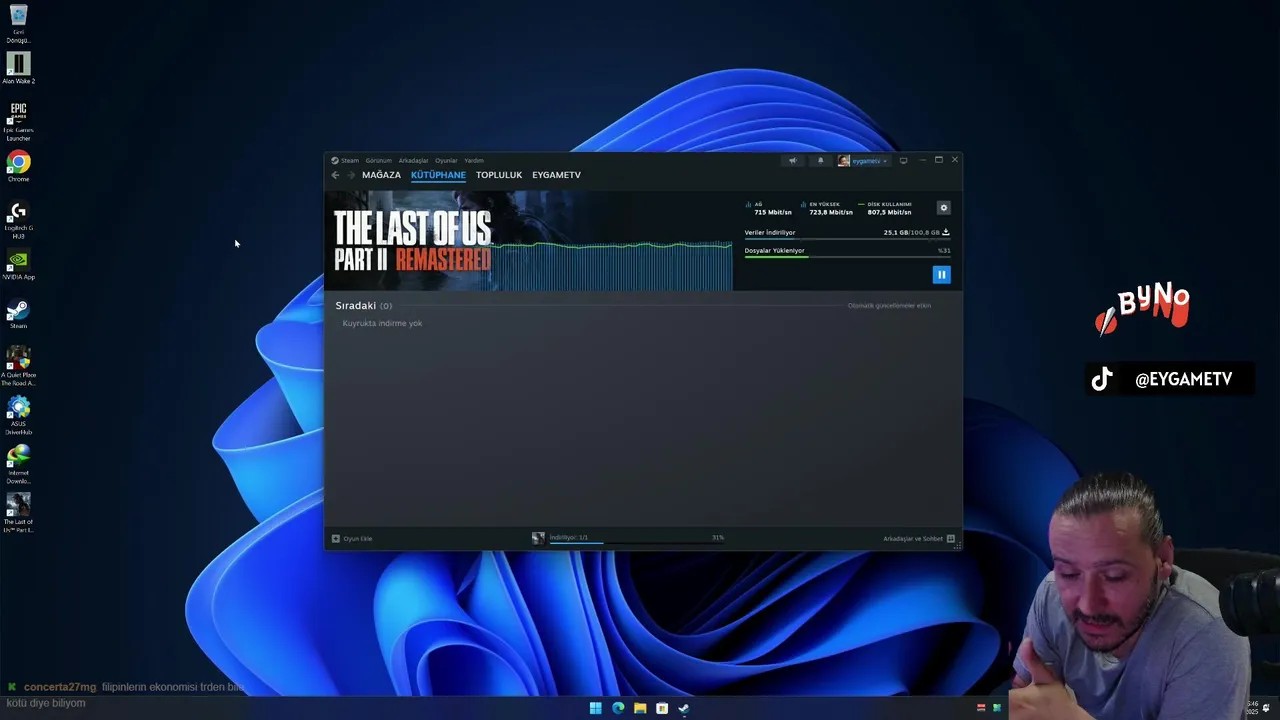Click the game thumbnail in bottom download status
Image resolution: width=1280 pixels, height=720 pixels.
point(538,539)
